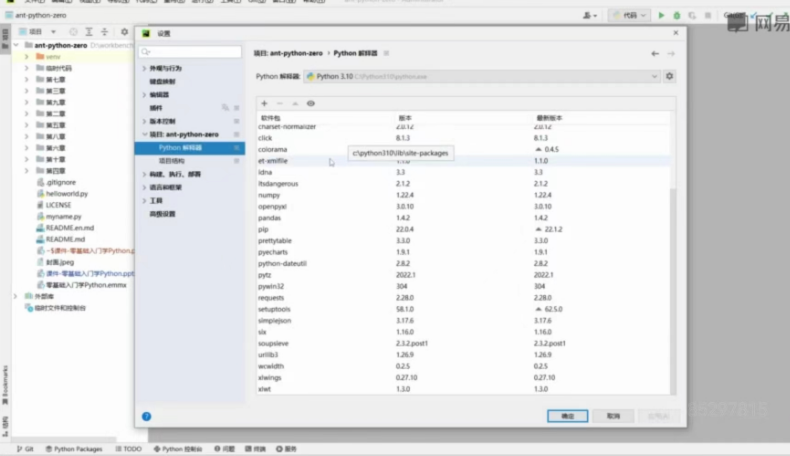Click the plus icon to install a package
This screenshot has width=790, height=456.
click(264, 103)
